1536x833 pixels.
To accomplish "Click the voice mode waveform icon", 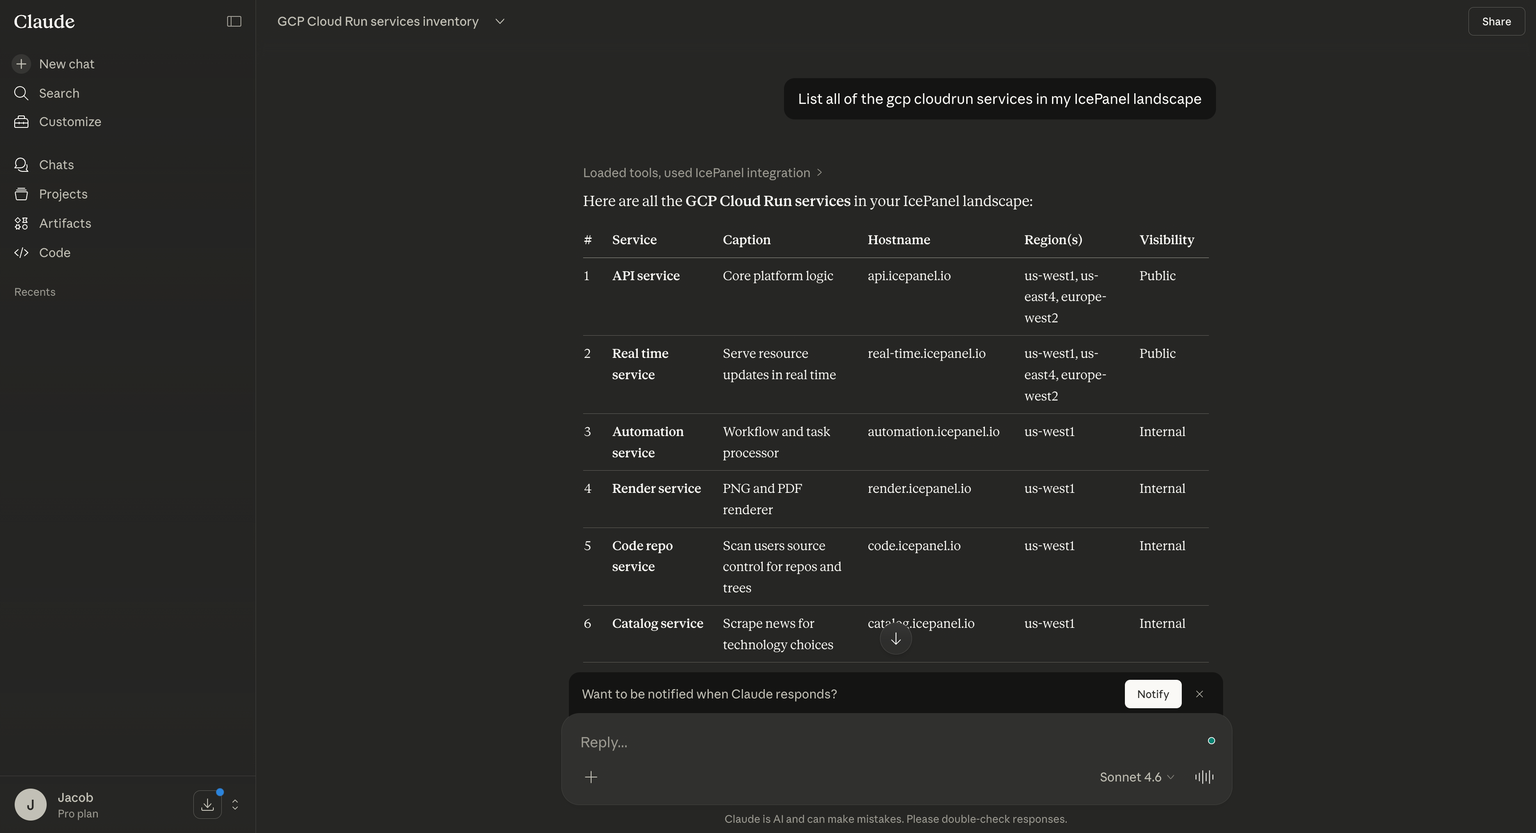I will click(x=1204, y=777).
